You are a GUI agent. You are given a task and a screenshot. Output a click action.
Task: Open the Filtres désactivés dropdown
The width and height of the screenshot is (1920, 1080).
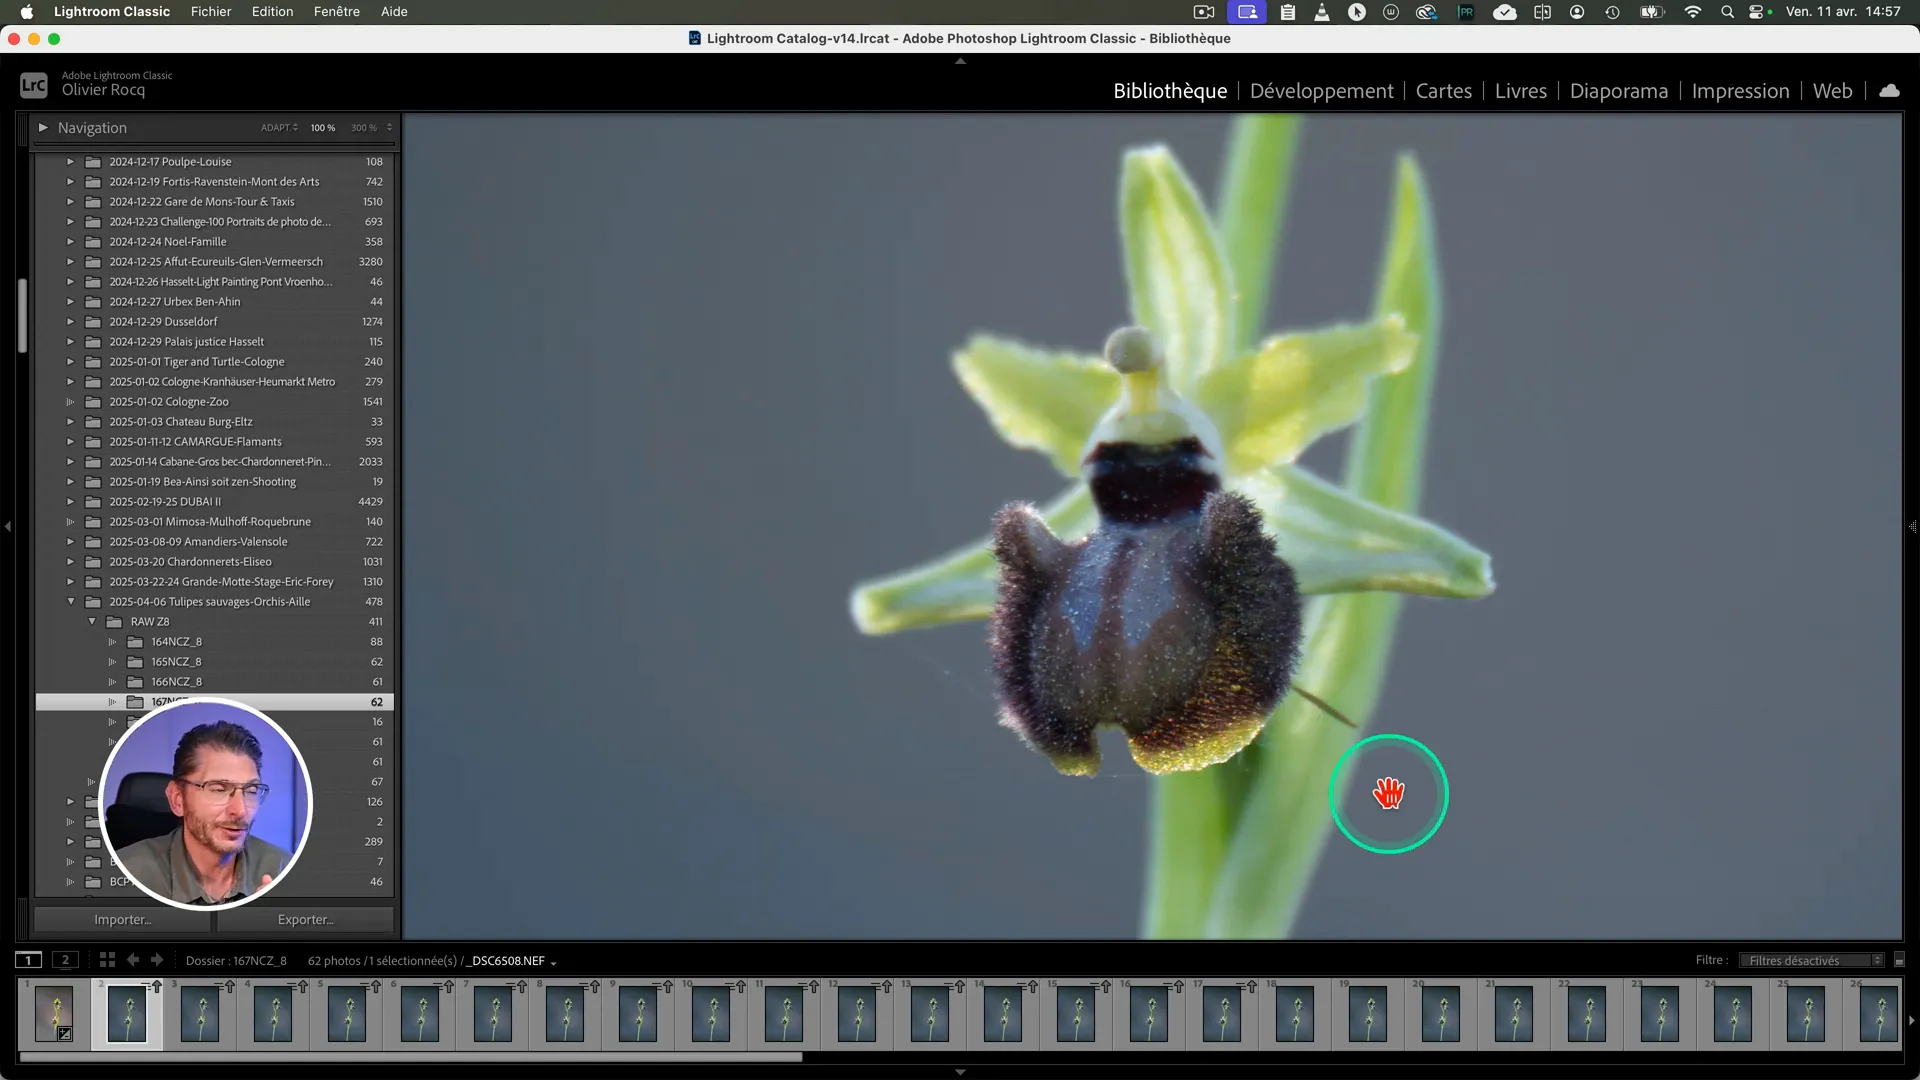(1811, 960)
